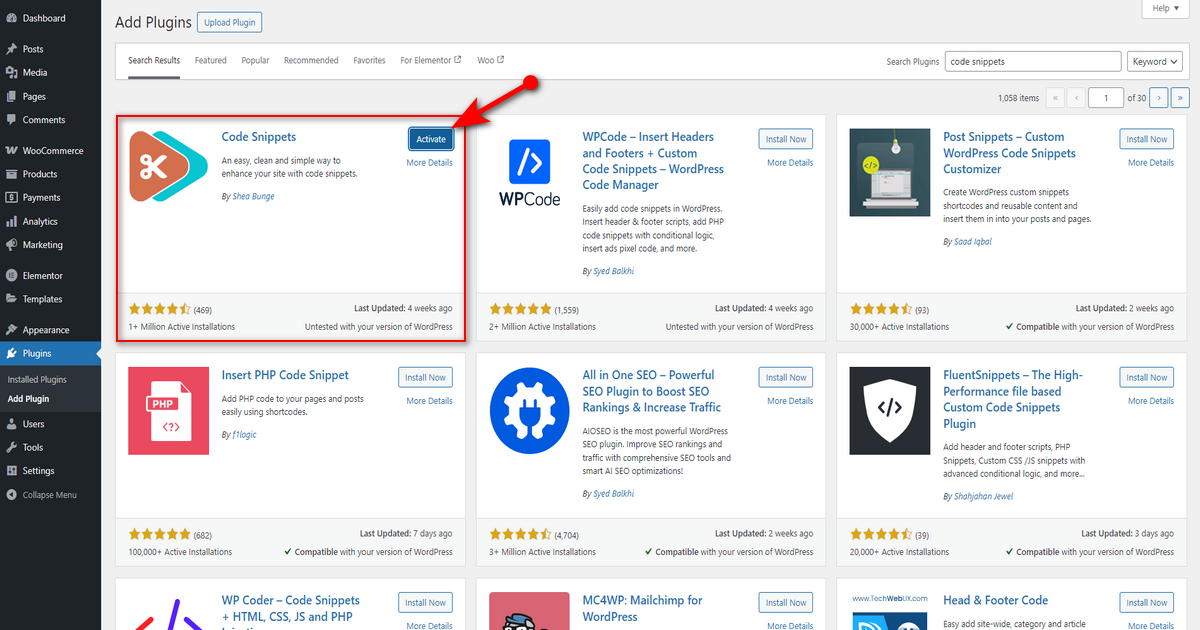
Task: Install the Head & Footer Code plugin
Action: 1147,602
